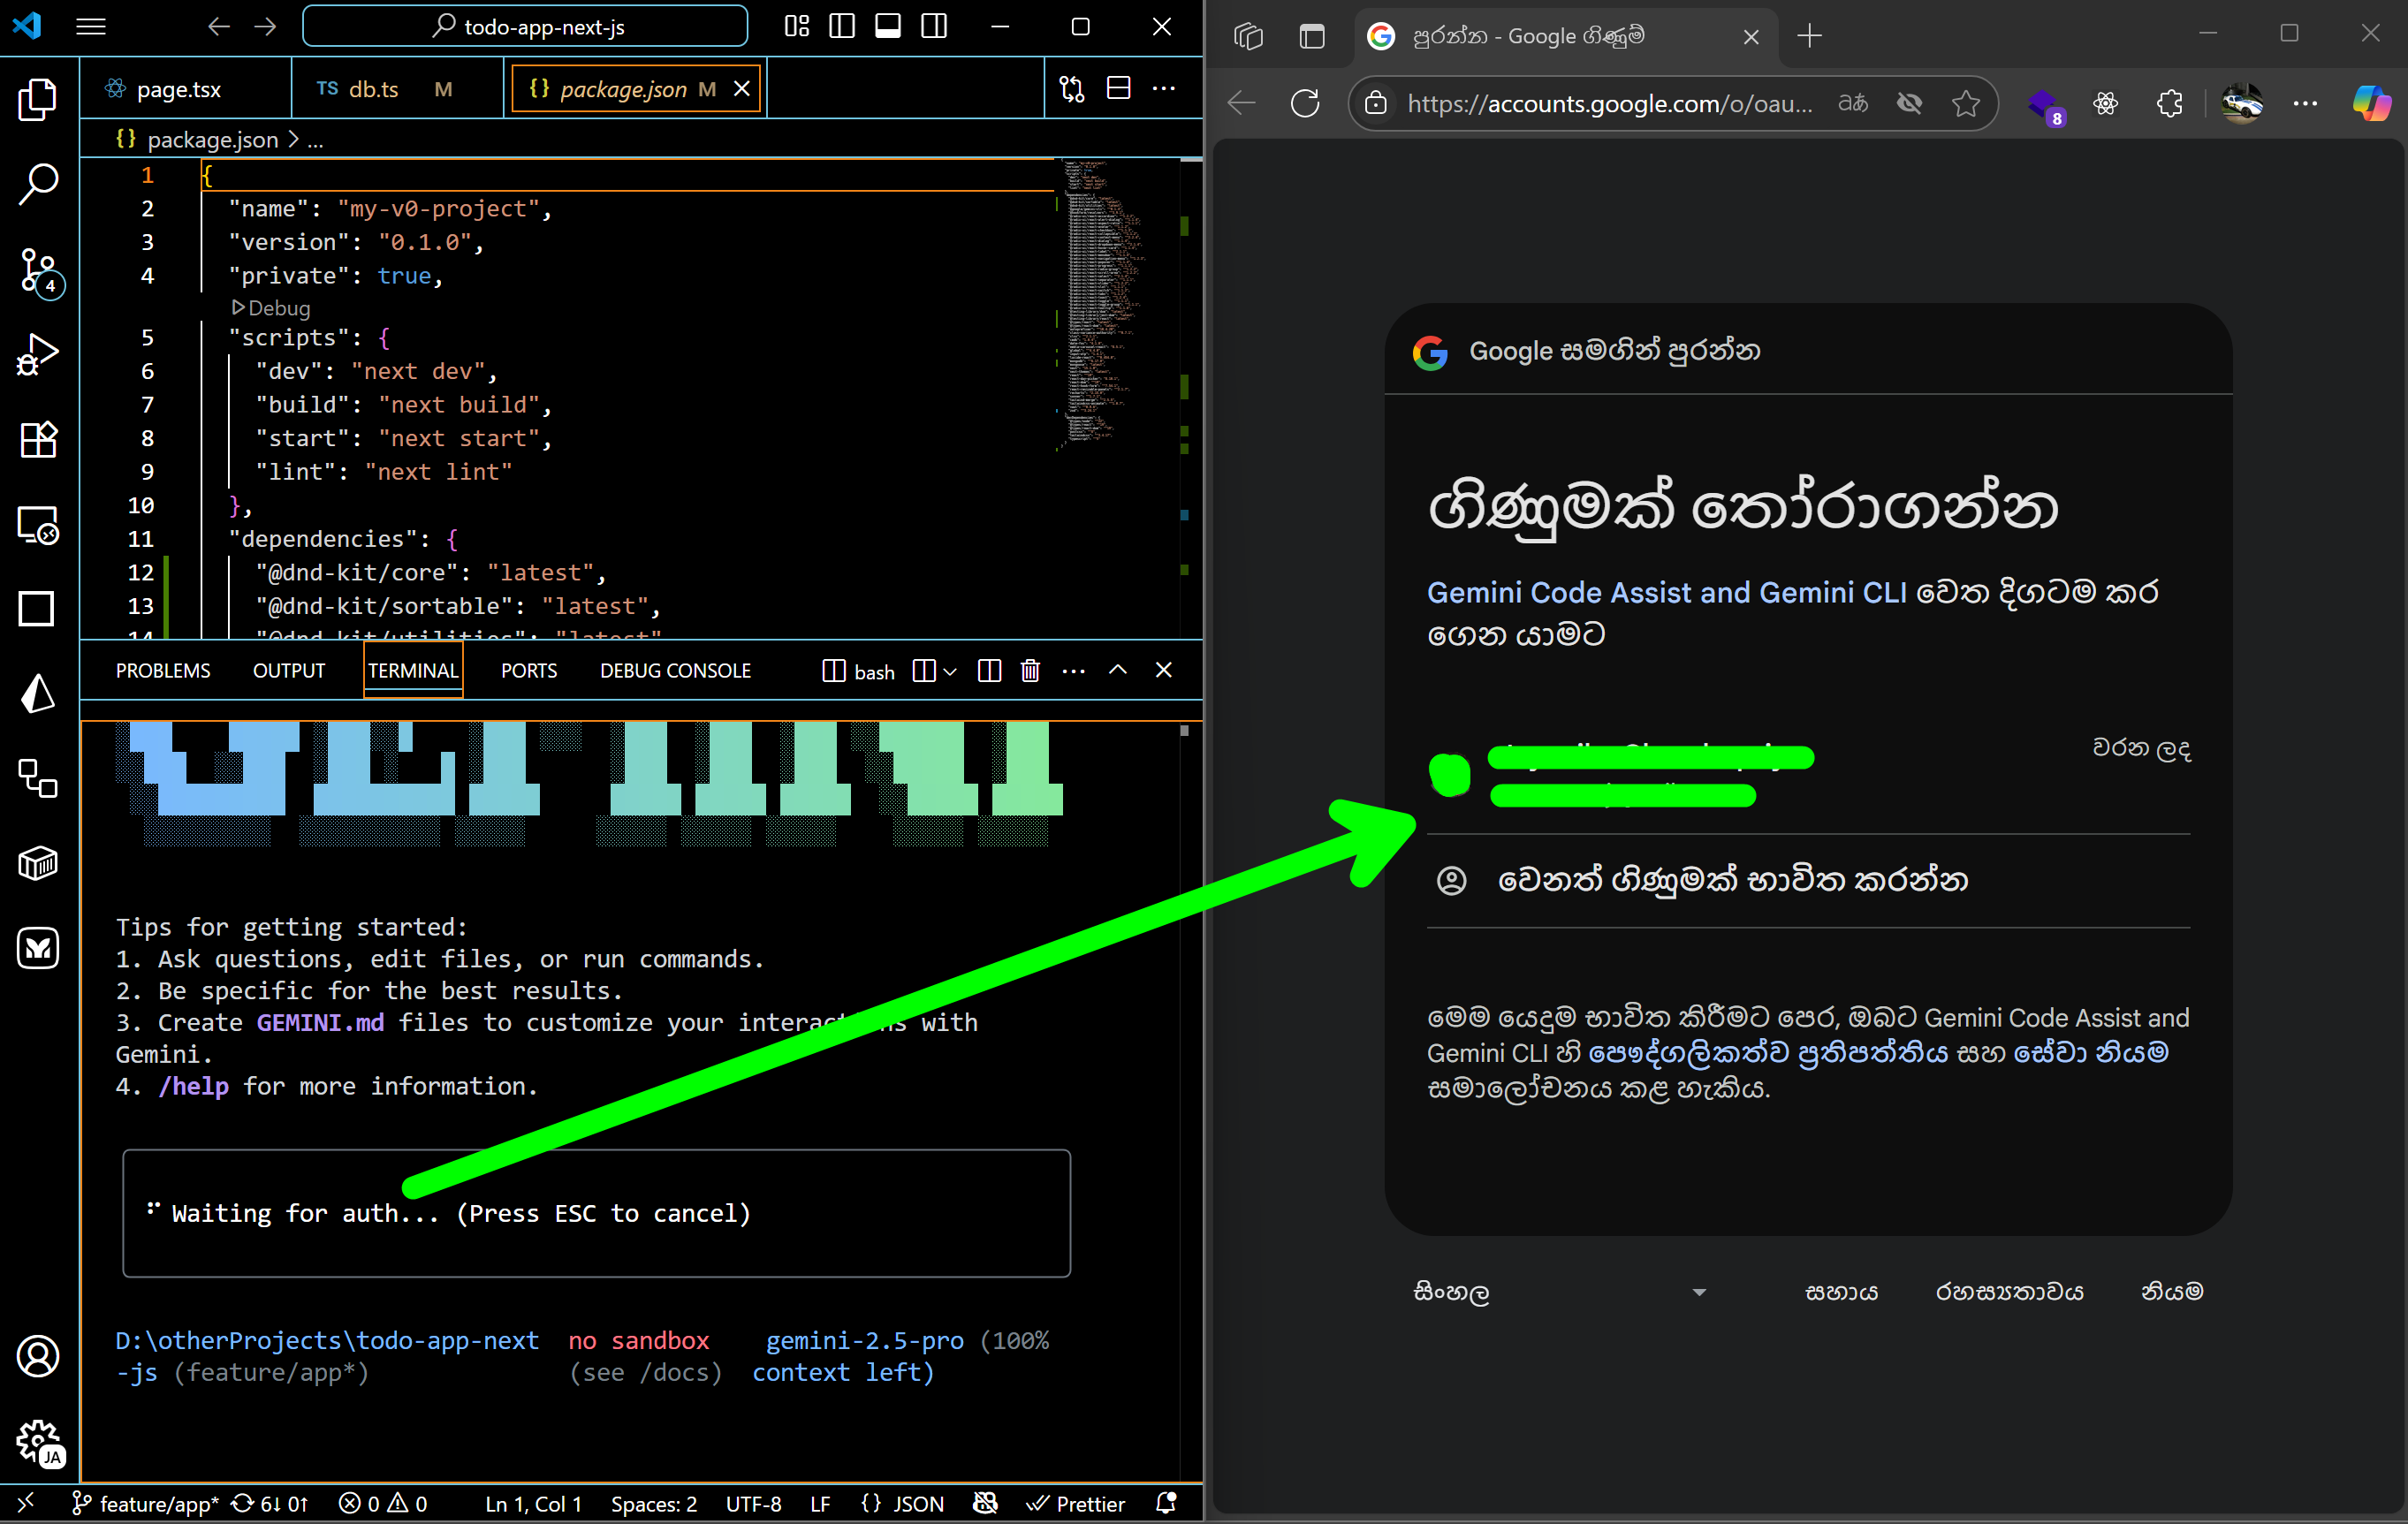Select the TERMINAL panel tab
The image size is (2408, 1524).
(413, 671)
